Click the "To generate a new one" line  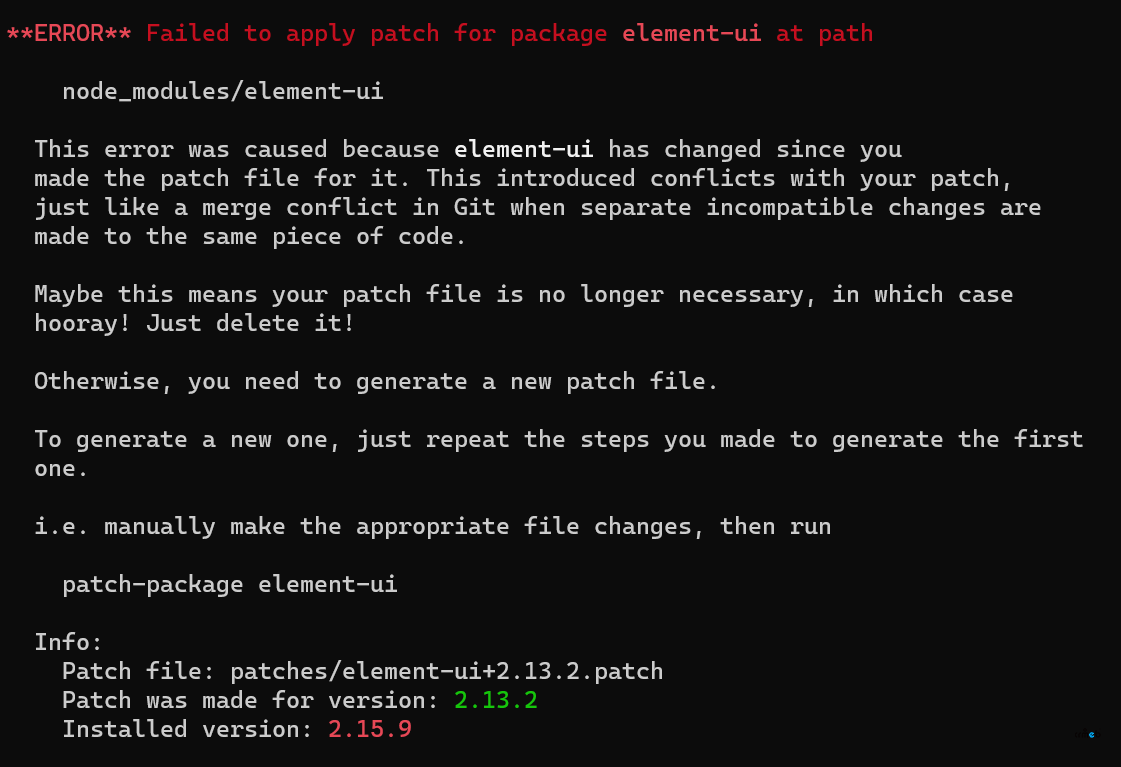click(559, 440)
